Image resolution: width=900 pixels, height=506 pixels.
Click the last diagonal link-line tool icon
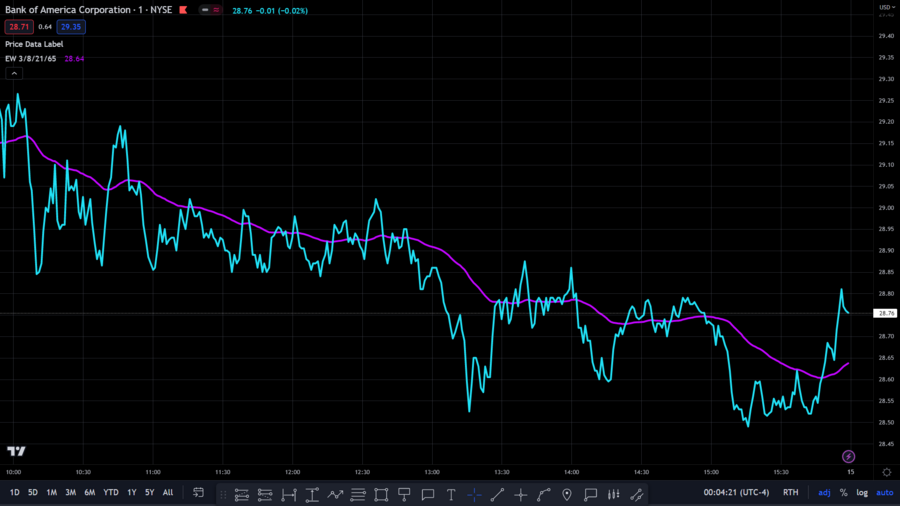(637, 495)
